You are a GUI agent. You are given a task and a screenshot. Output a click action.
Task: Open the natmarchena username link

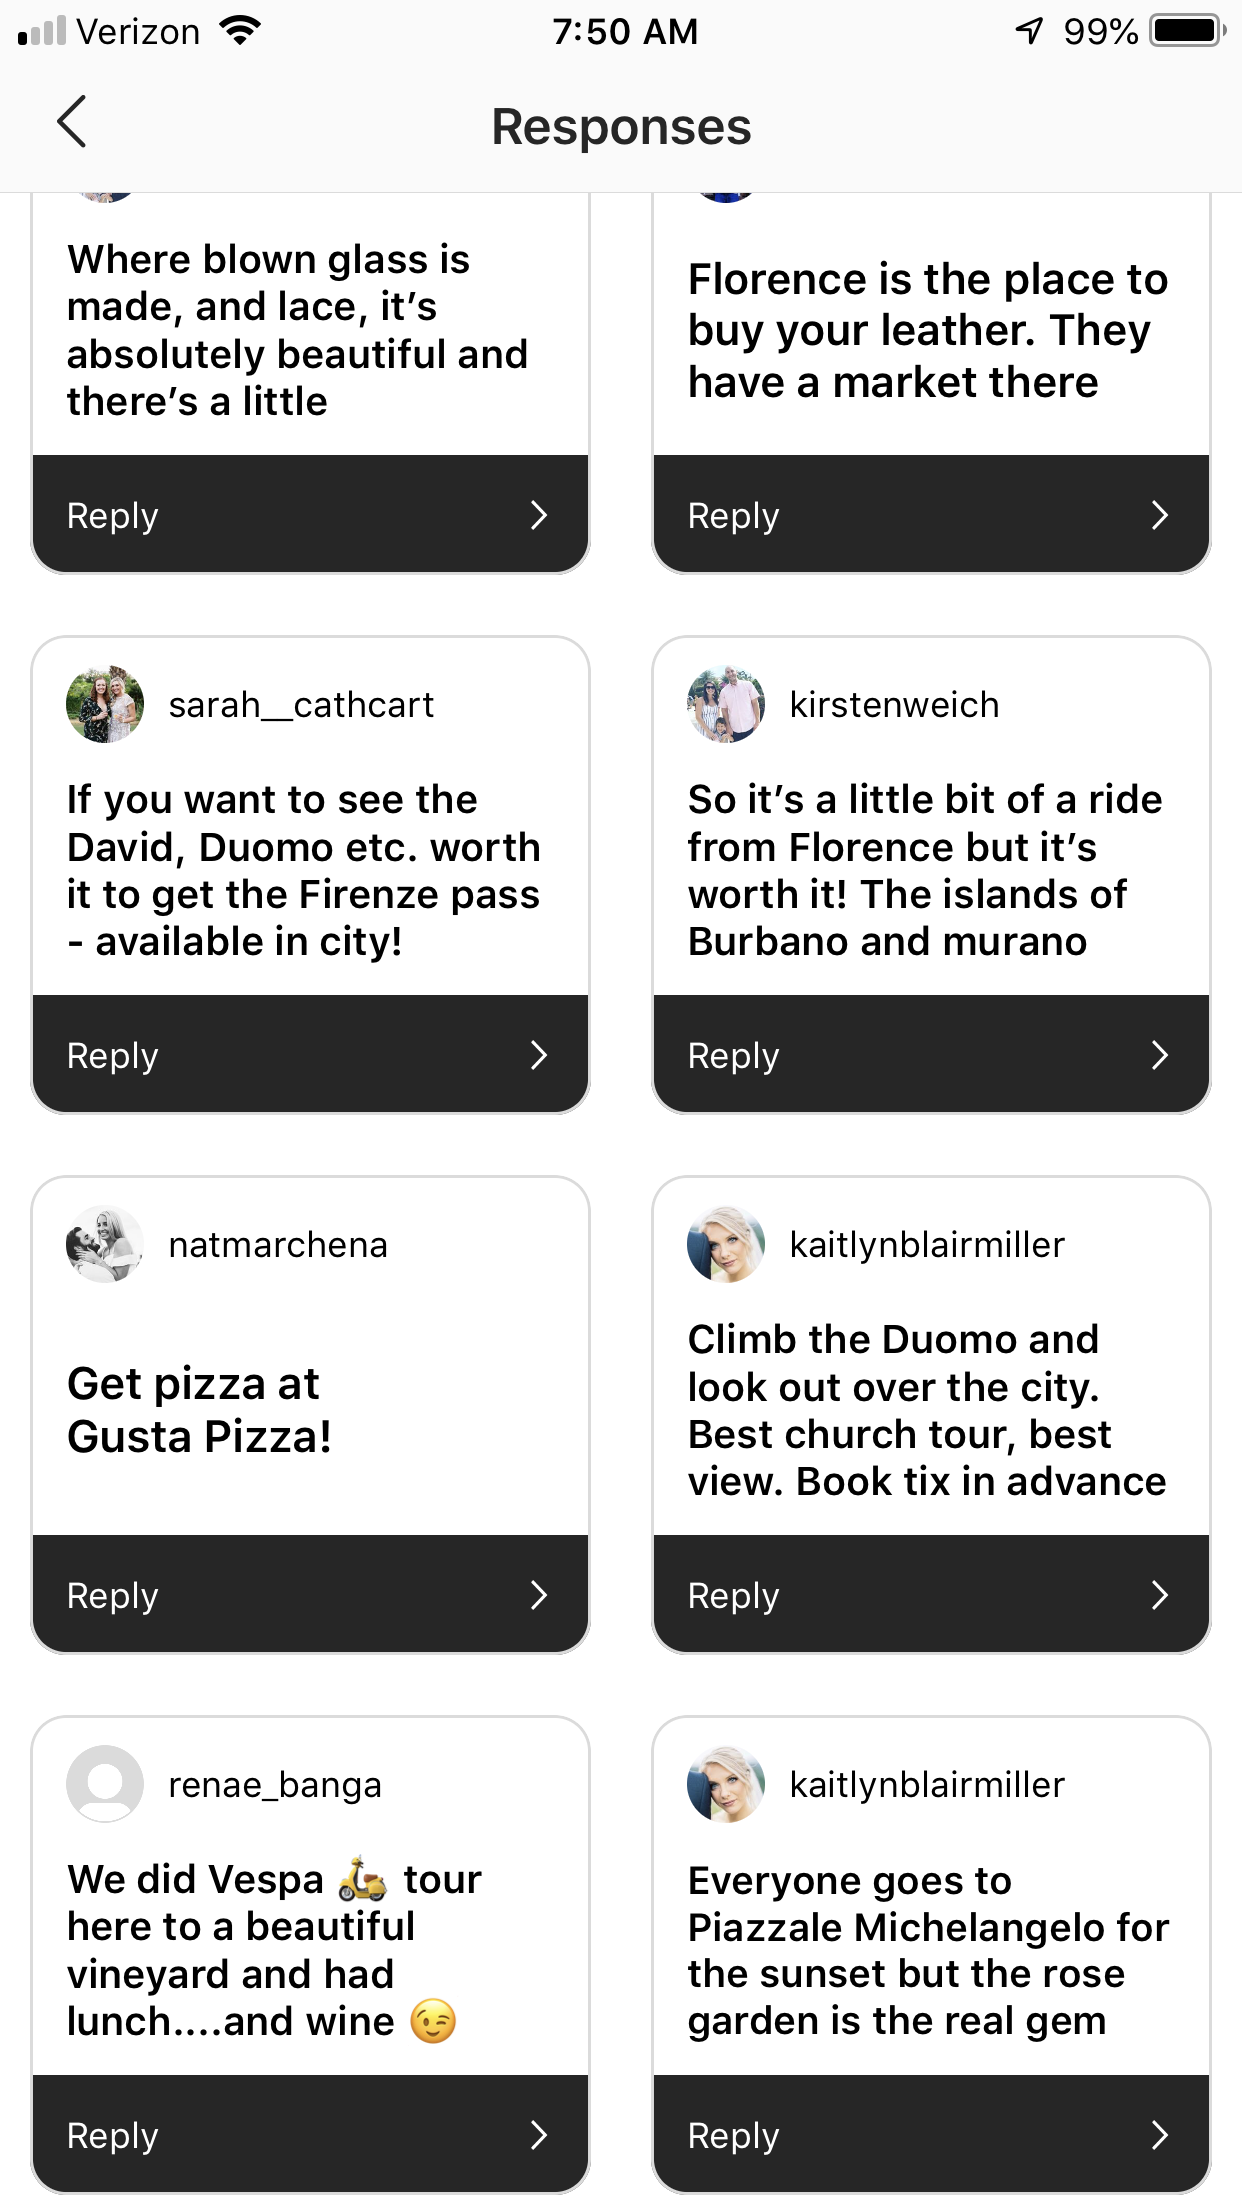(x=278, y=1245)
